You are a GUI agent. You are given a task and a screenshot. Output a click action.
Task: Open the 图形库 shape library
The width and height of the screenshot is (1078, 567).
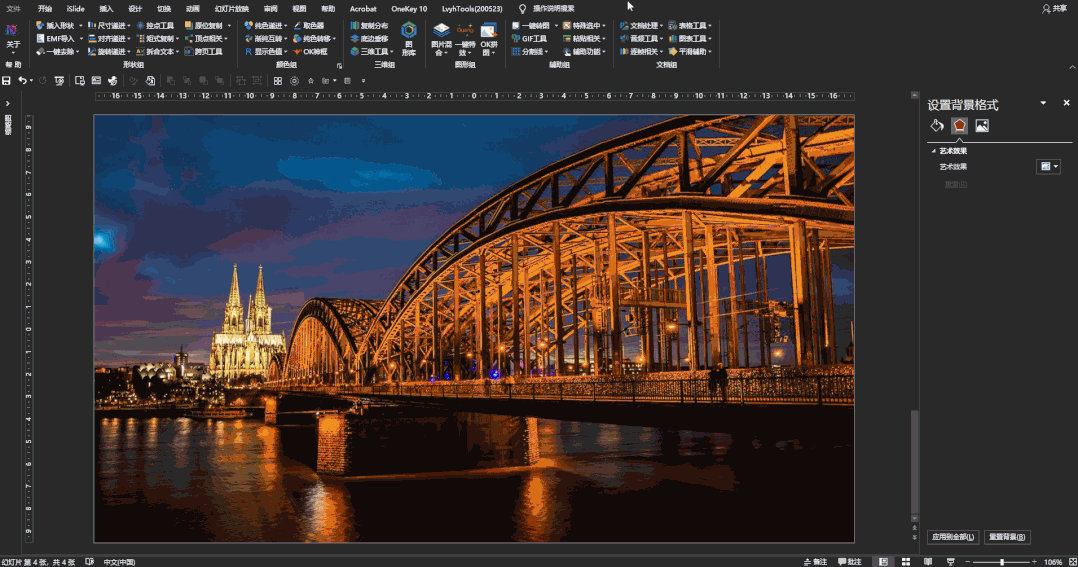tap(409, 38)
